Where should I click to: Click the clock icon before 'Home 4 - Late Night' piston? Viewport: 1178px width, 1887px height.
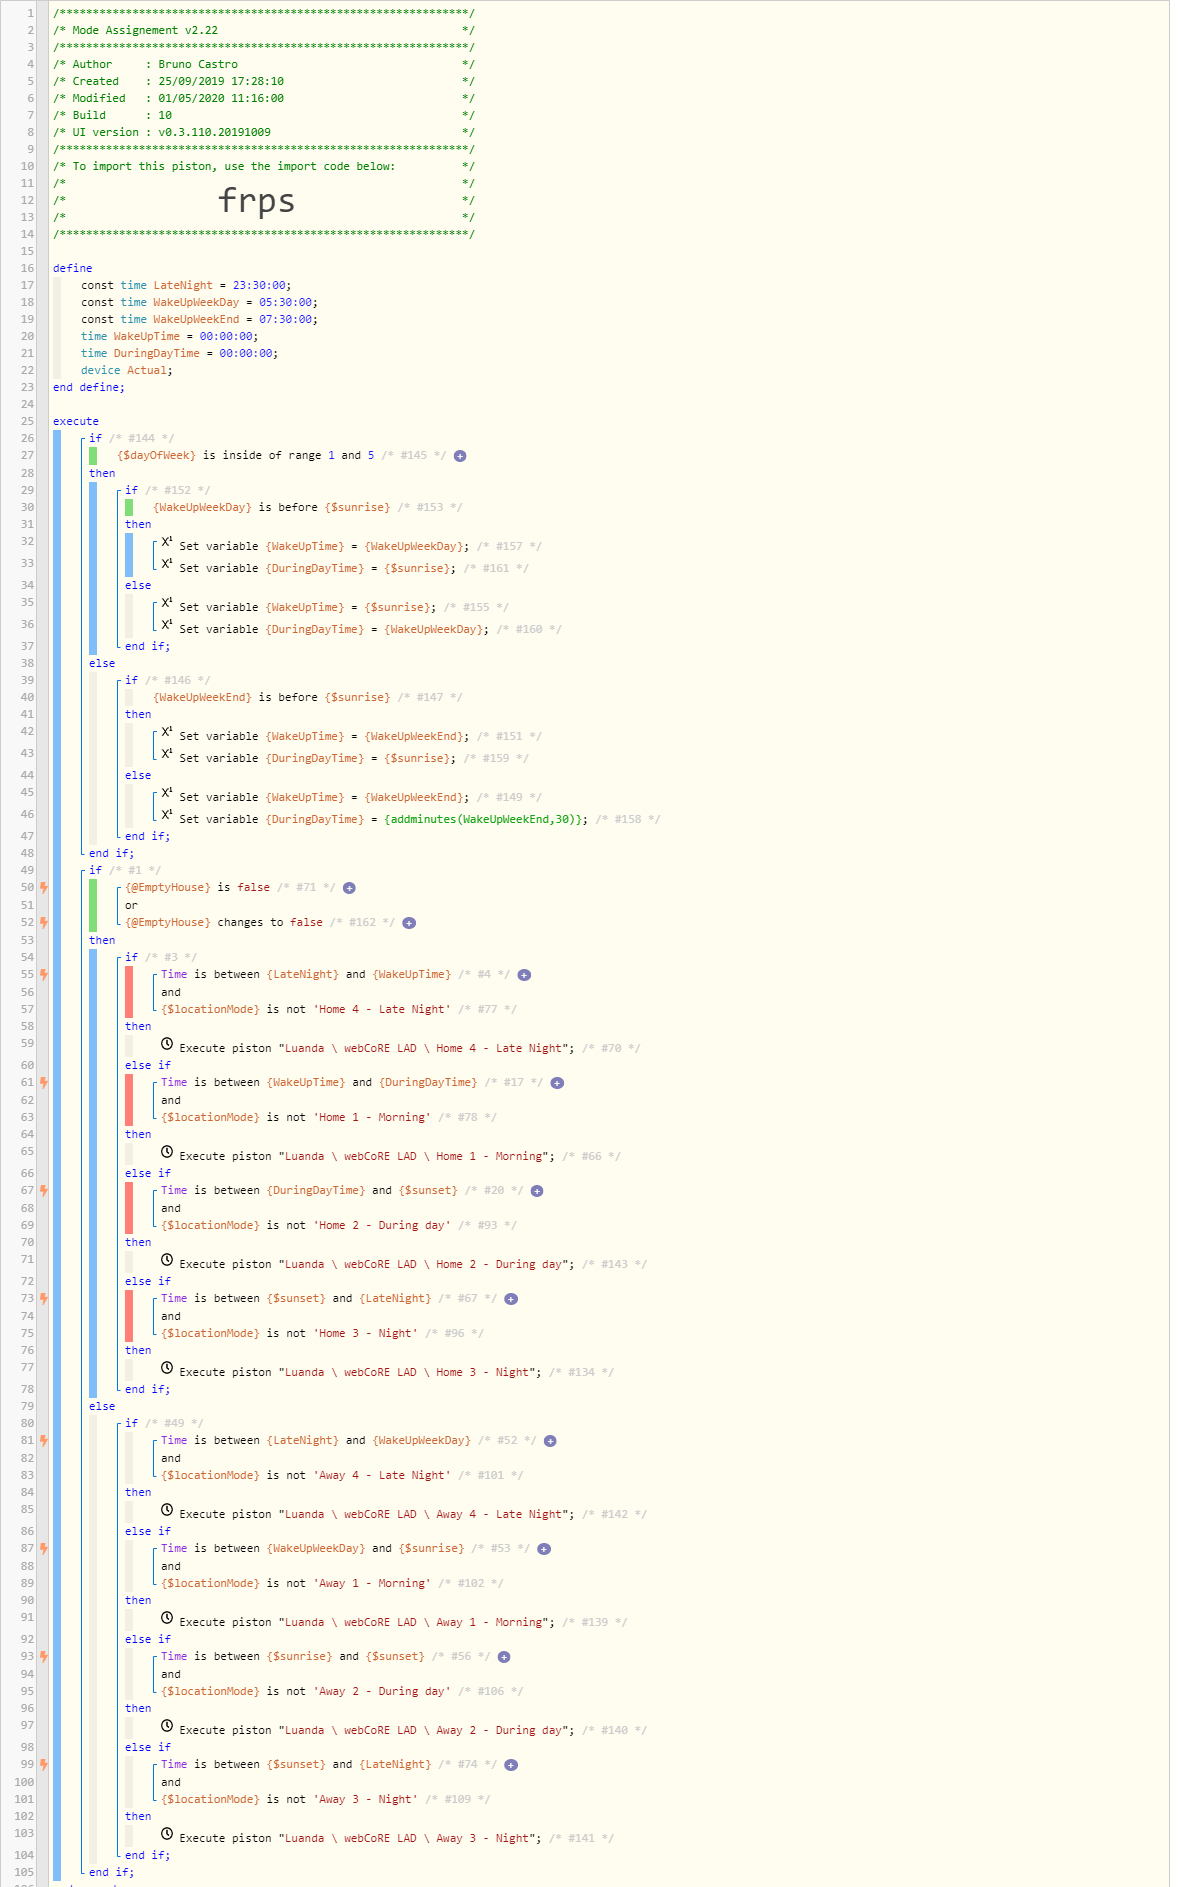pos(167,1044)
